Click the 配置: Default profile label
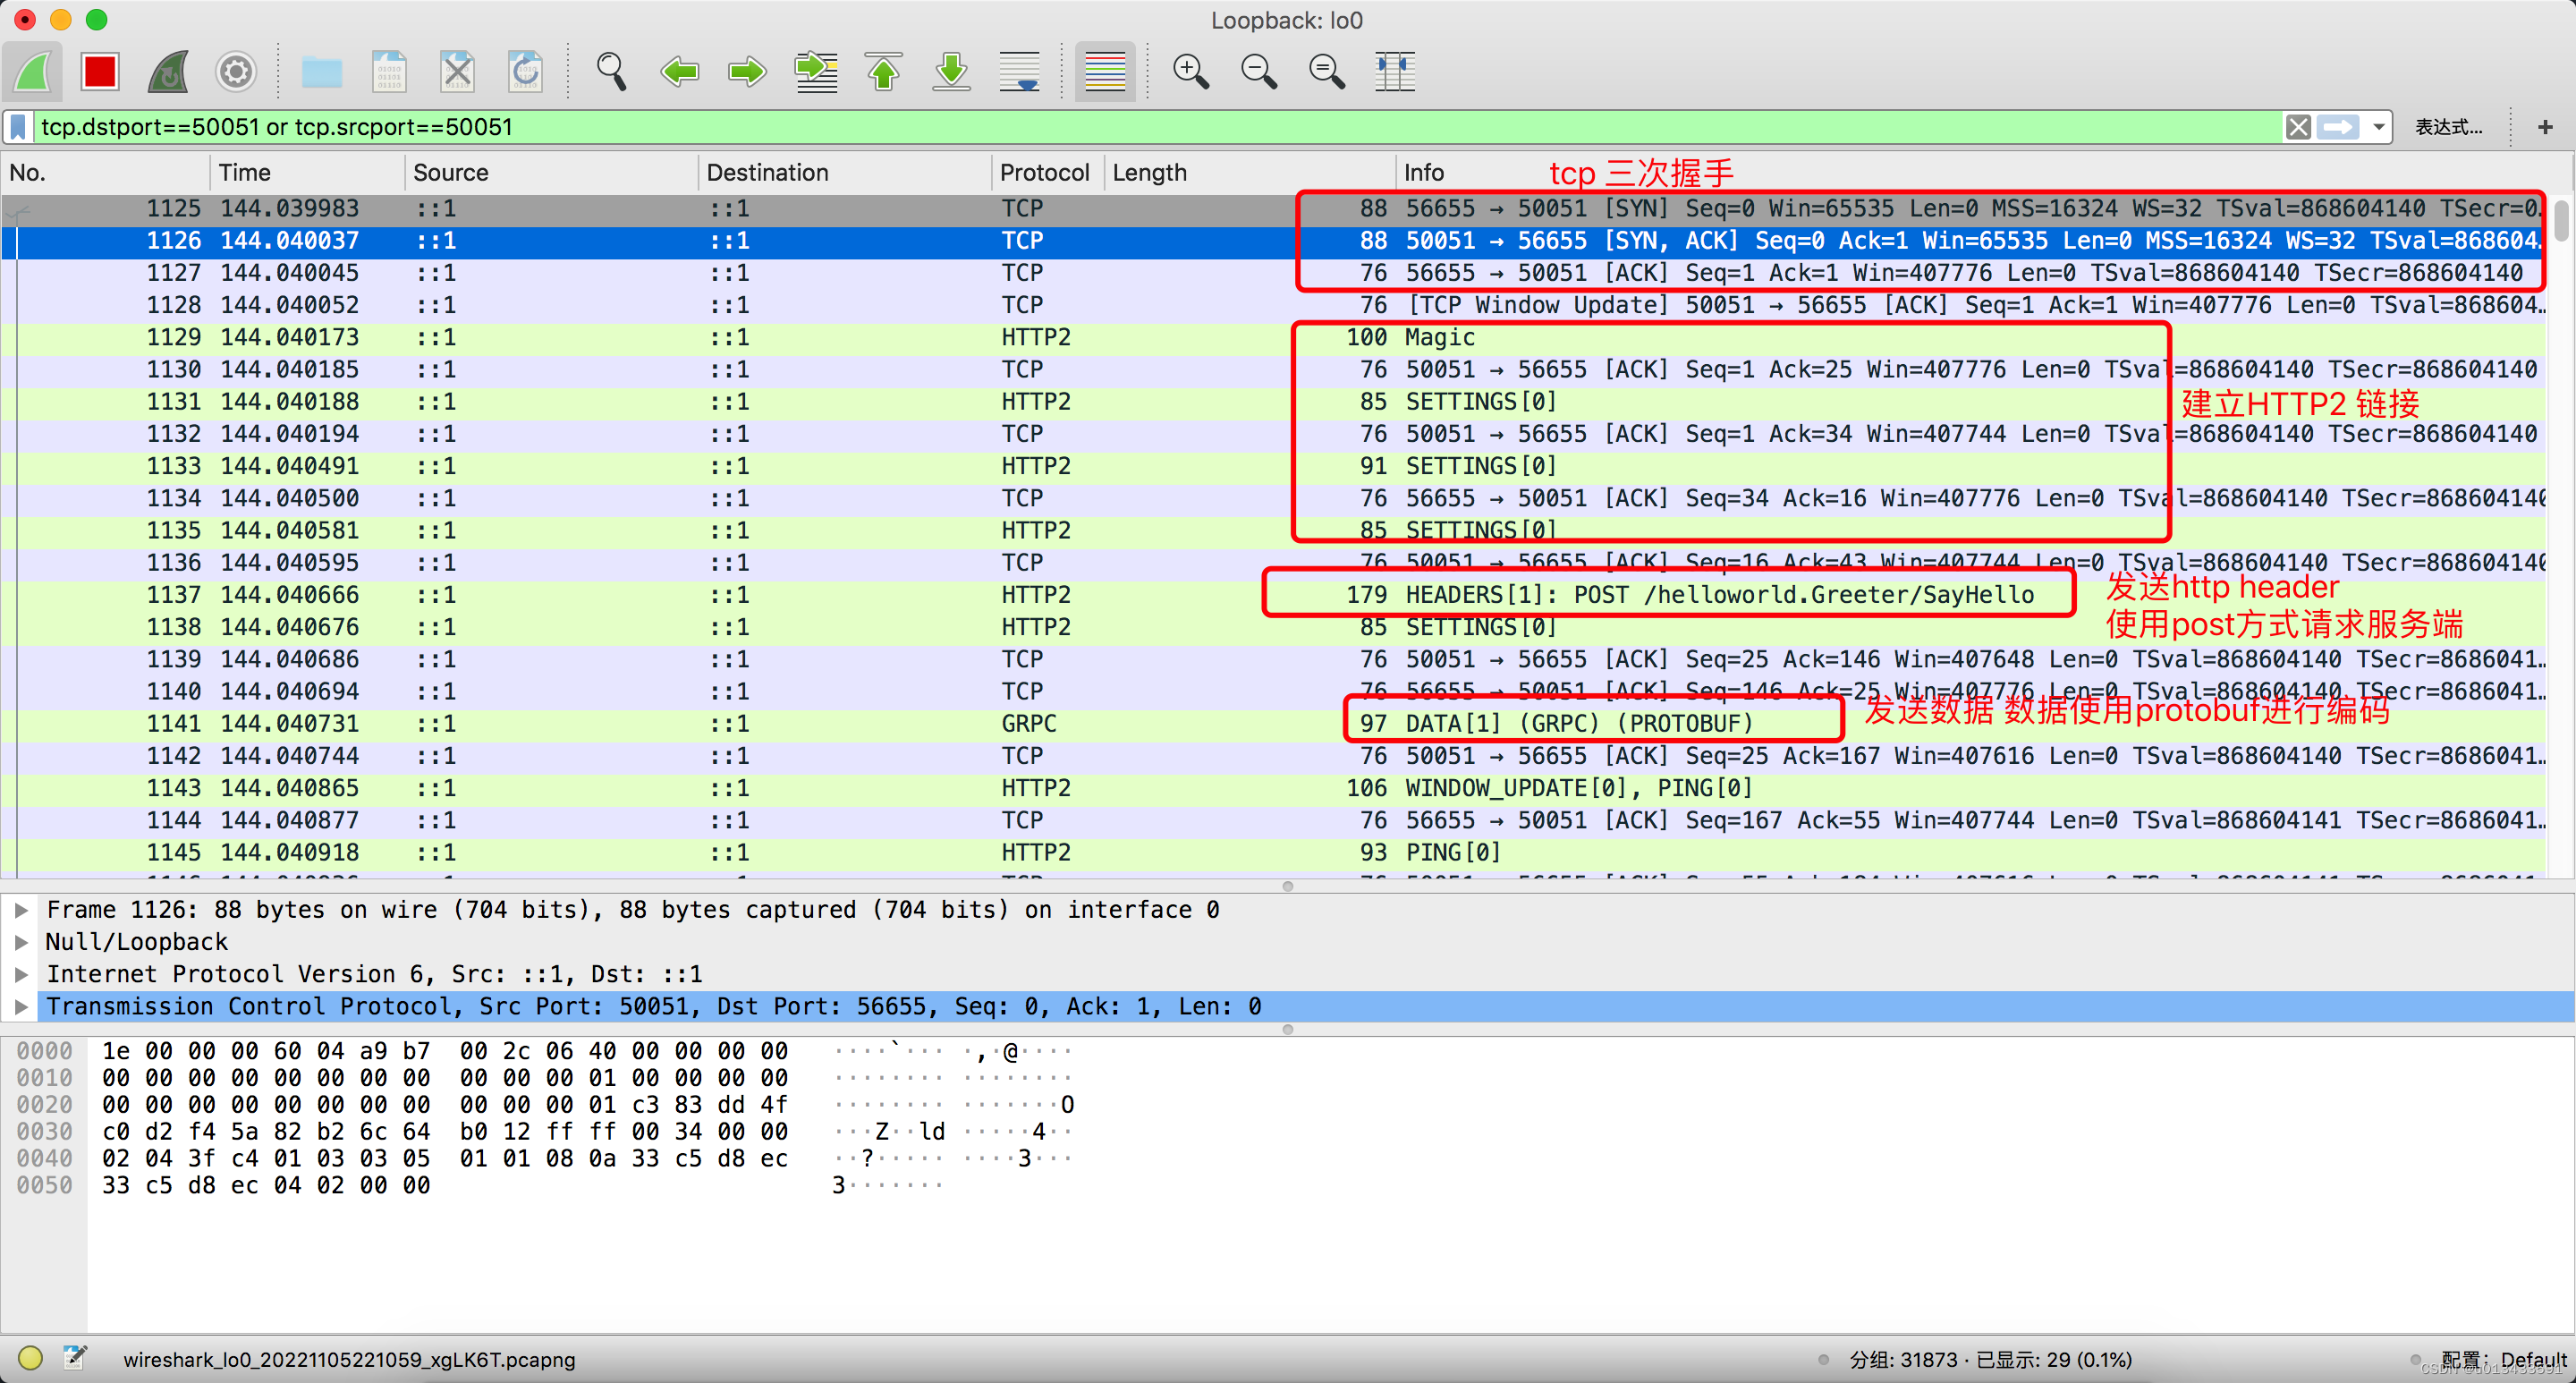 (x=2503, y=1360)
